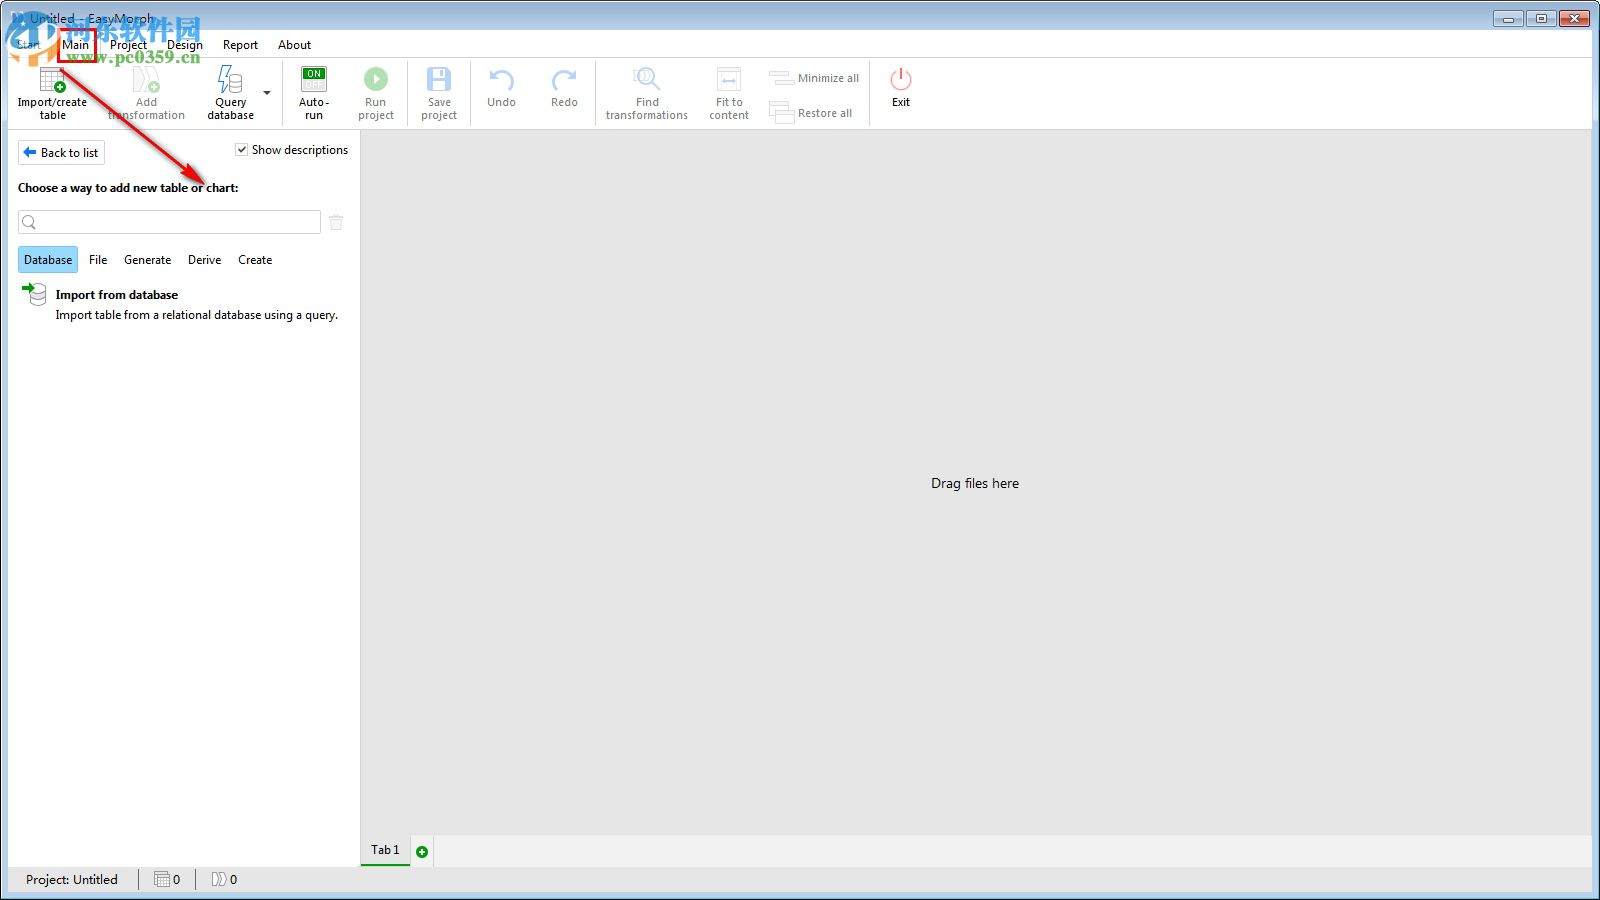Click the Minimize all stacked-windows icon

point(781,78)
